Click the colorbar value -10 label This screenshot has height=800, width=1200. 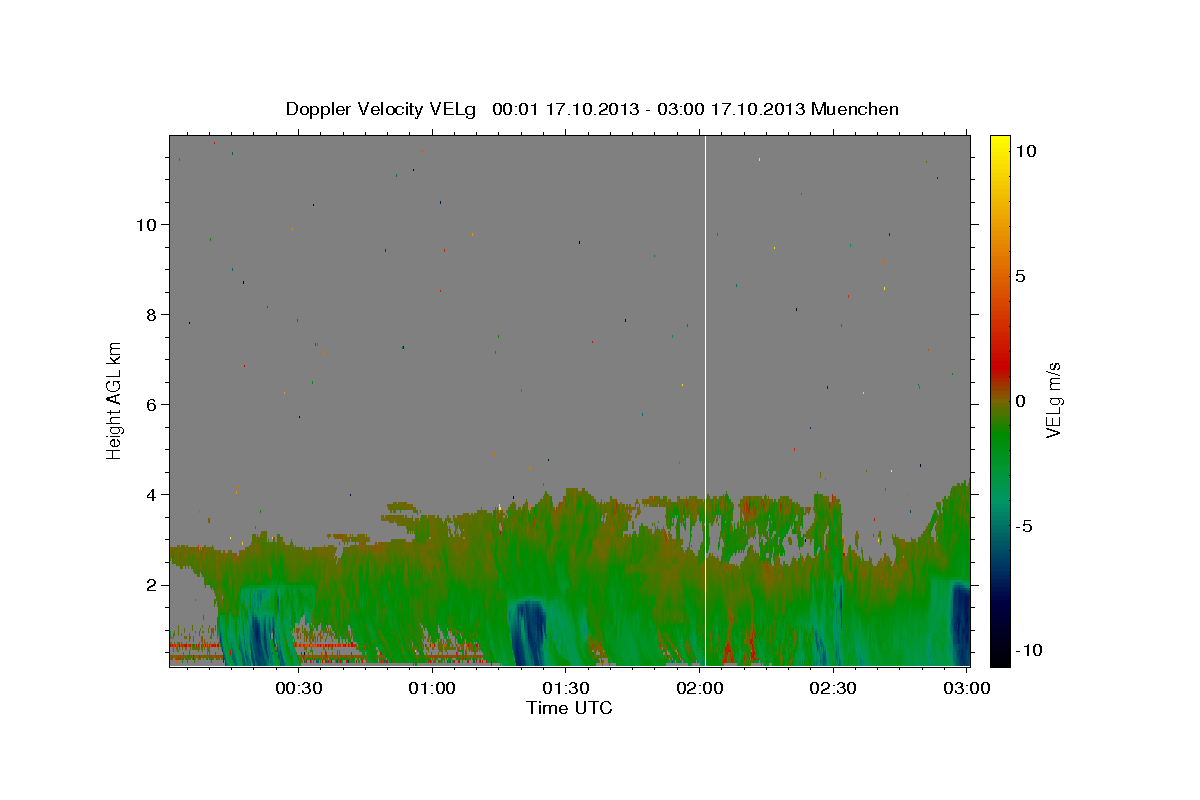[x=1028, y=651]
